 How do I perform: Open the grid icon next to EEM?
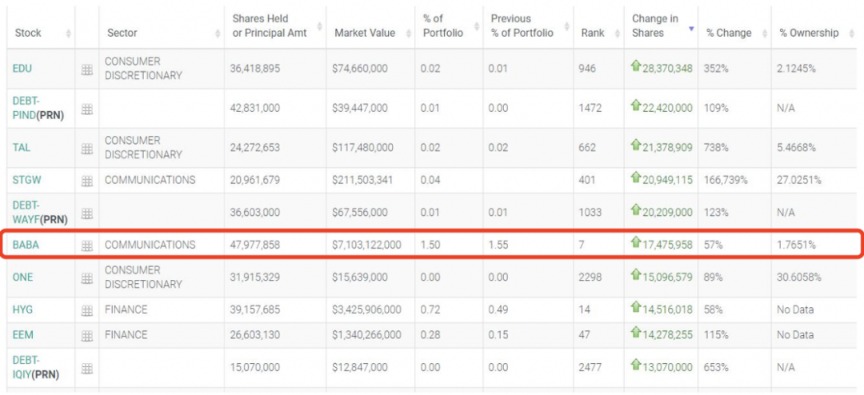tap(87, 336)
